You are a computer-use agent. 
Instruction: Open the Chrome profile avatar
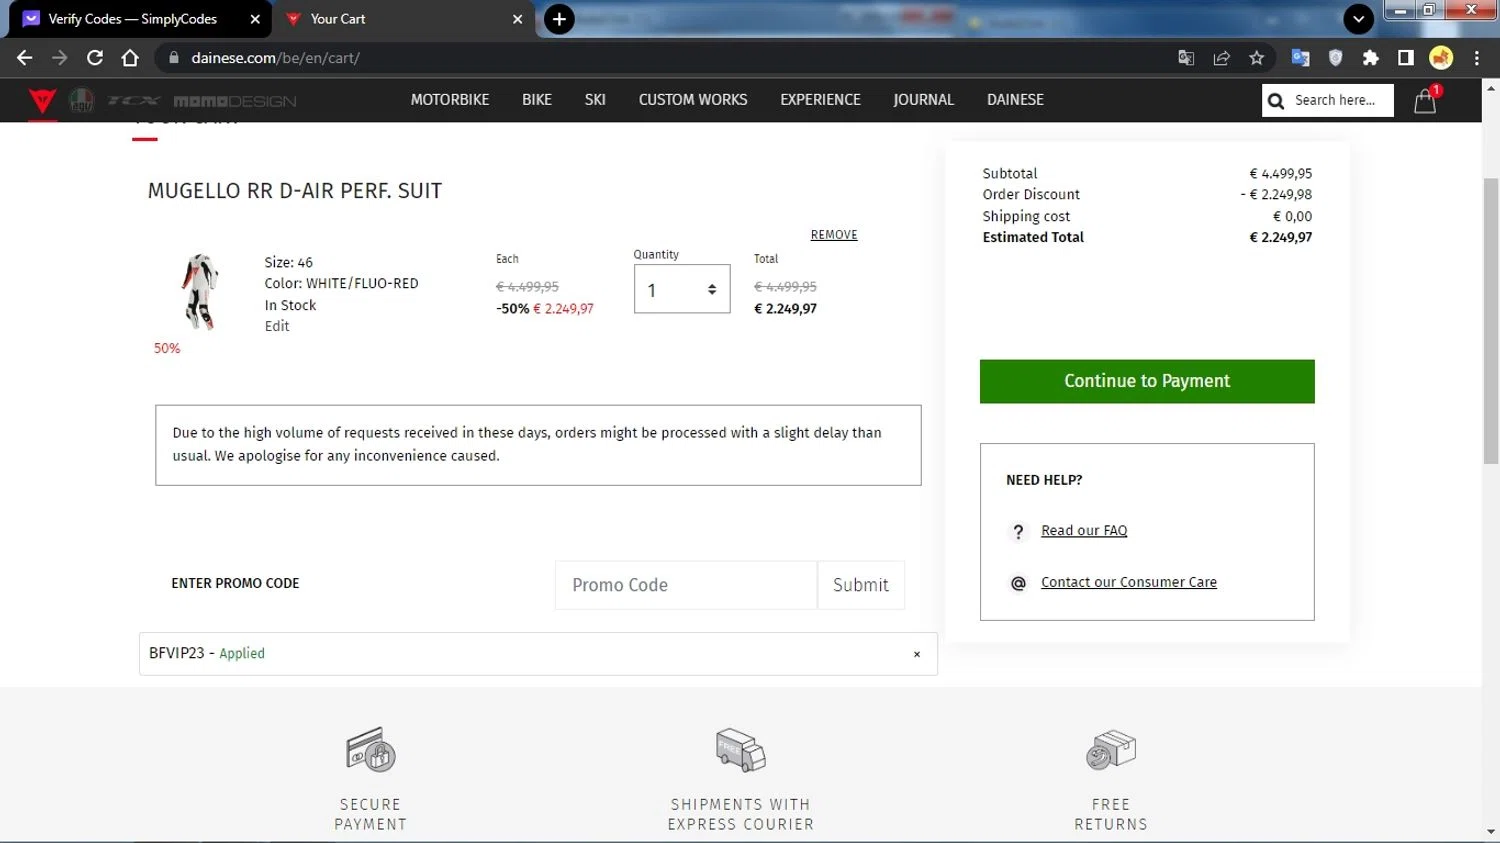(x=1441, y=58)
